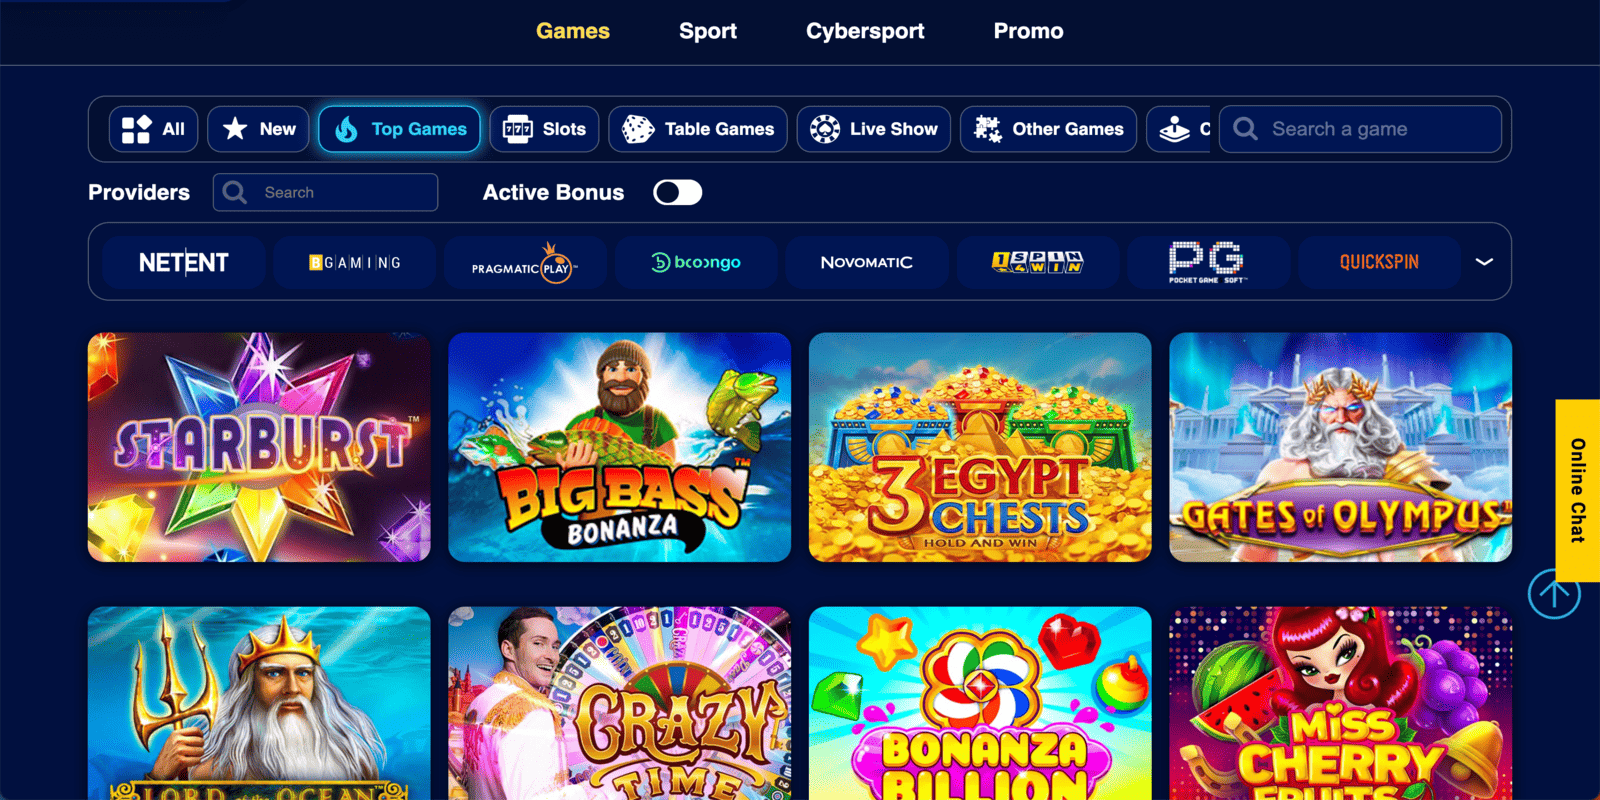Focus the Providers search box
Screen dimensions: 1600x800
tap(325, 192)
